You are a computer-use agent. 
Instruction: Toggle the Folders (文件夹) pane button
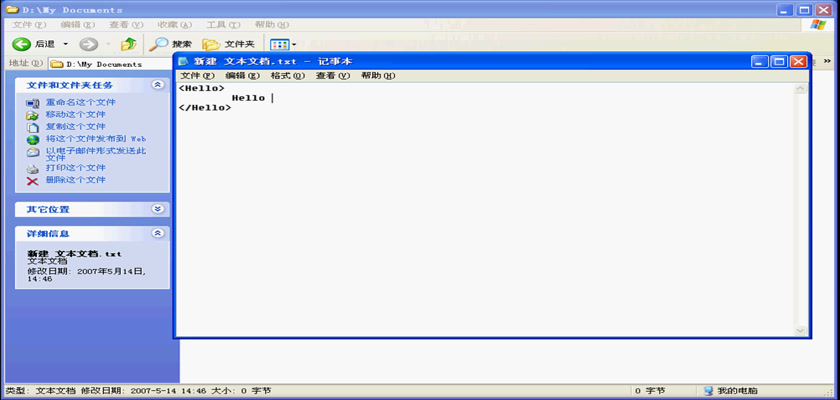[x=229, y=44]
